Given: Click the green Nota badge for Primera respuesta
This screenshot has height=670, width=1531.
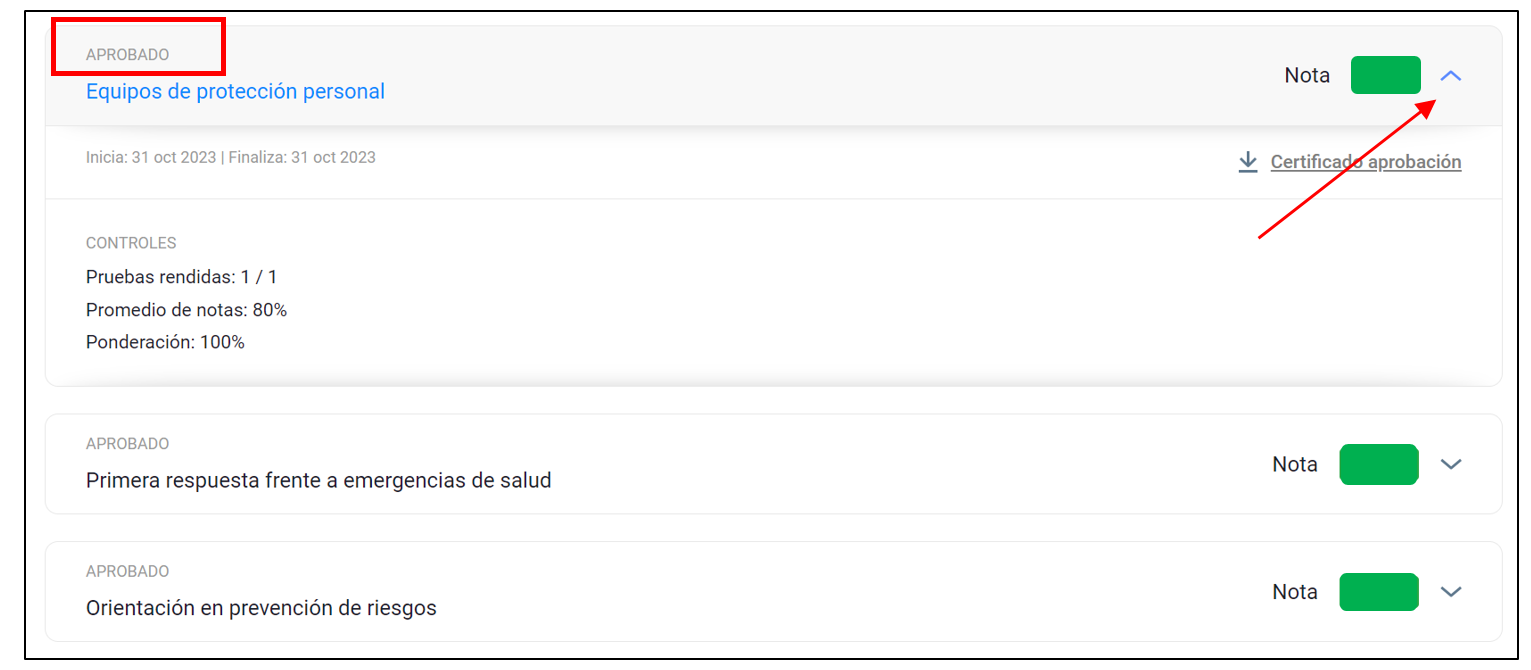Looking at the screenshot, I should 1379,464.
